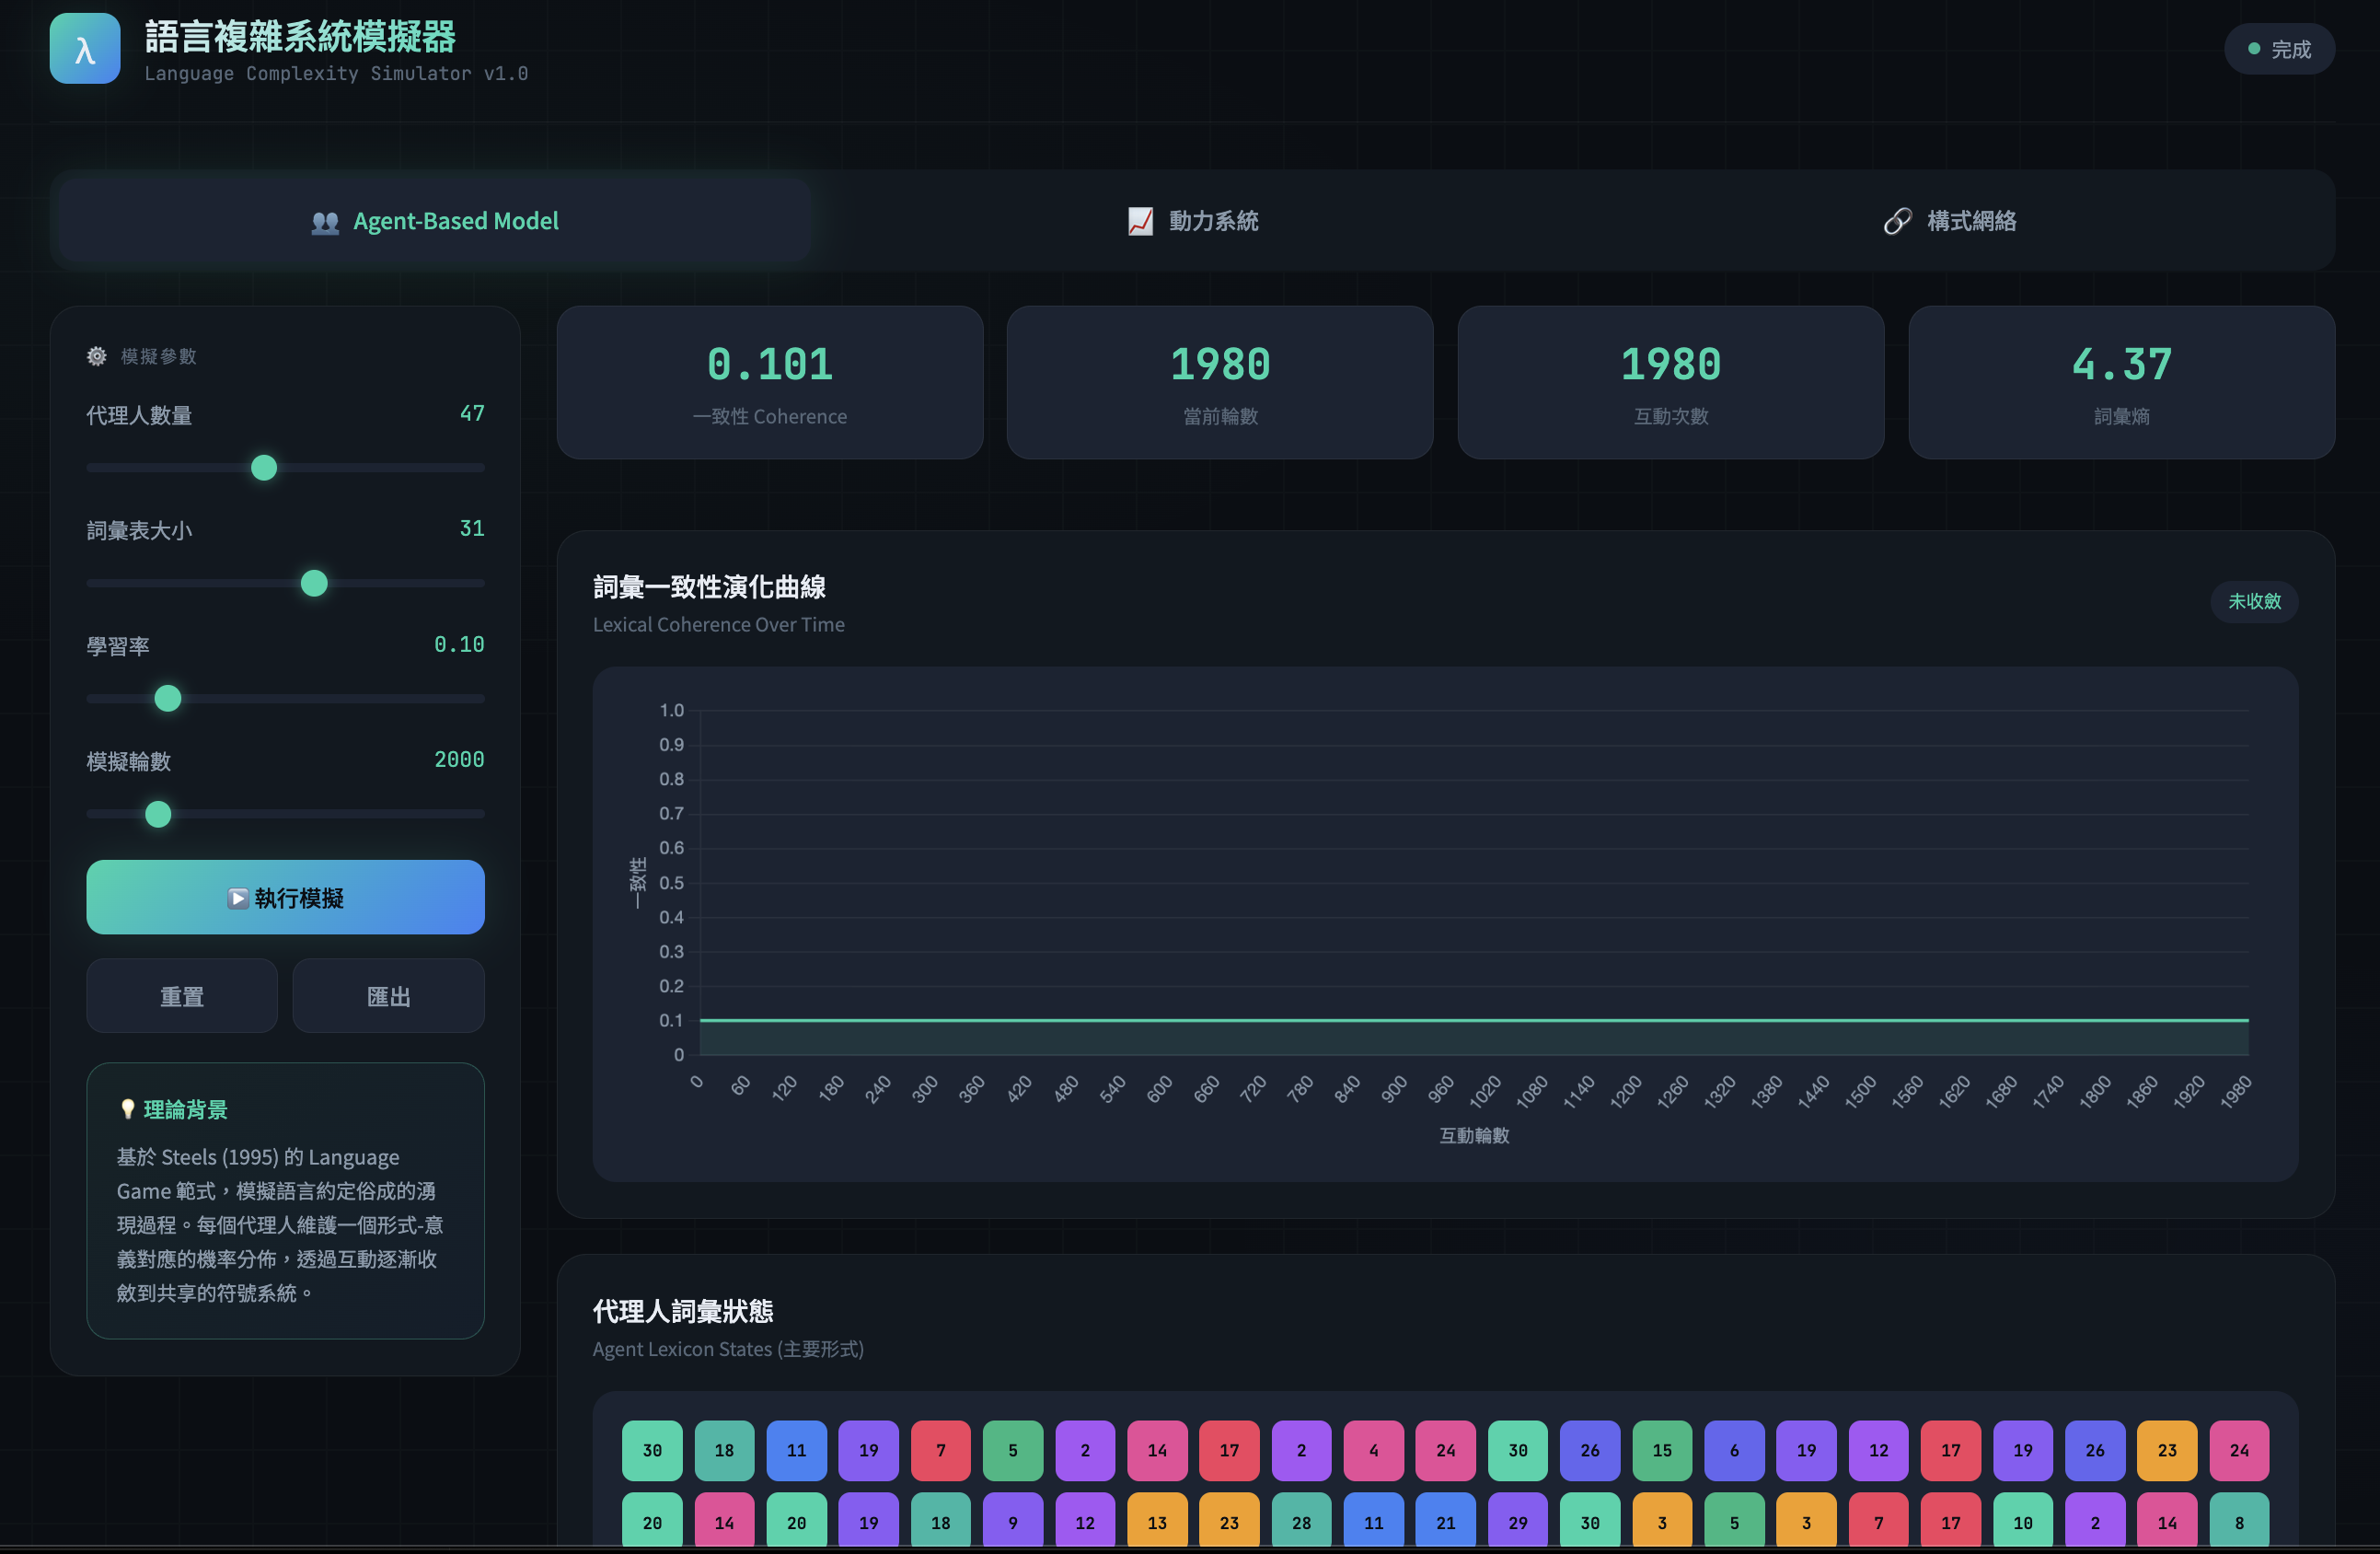
Task: Click the orange agent tile labeled 13
Action: (x=1156, y=1521)
